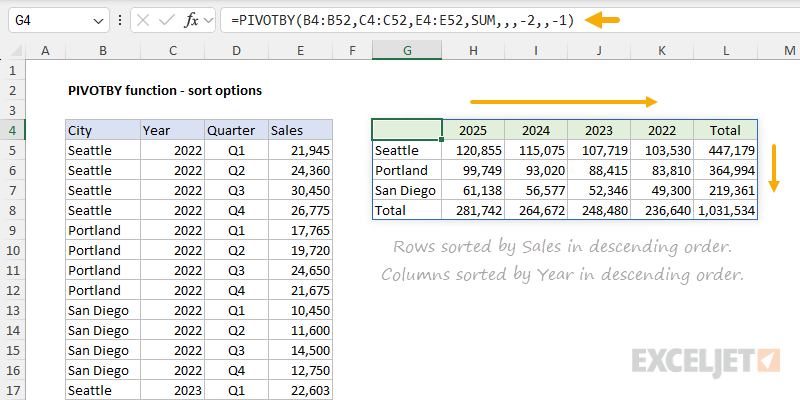Select column B header
Viewport: 800px width, 400px height.
coord(103,51)
